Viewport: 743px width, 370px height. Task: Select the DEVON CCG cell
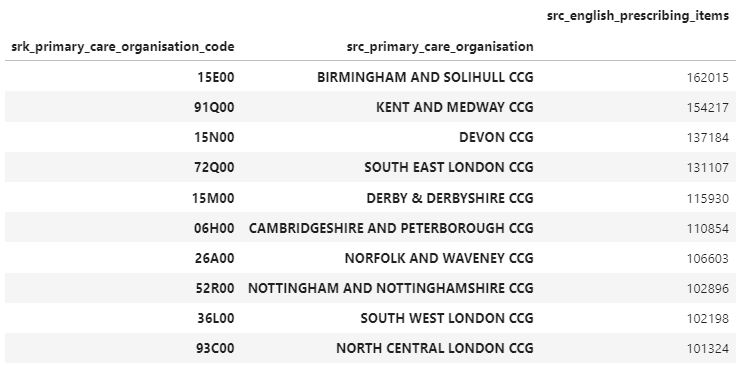pyautogui.click(x=496, y=137)
